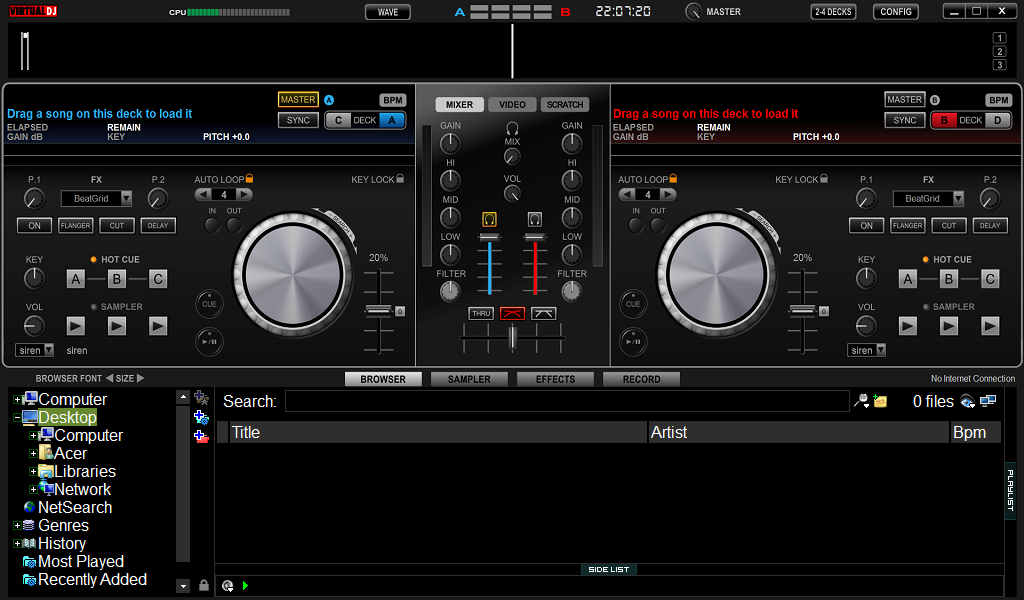Toggle left deck CUT effect
The image size is (1024, 600).
pyautogui.click(x=117, y=225)
